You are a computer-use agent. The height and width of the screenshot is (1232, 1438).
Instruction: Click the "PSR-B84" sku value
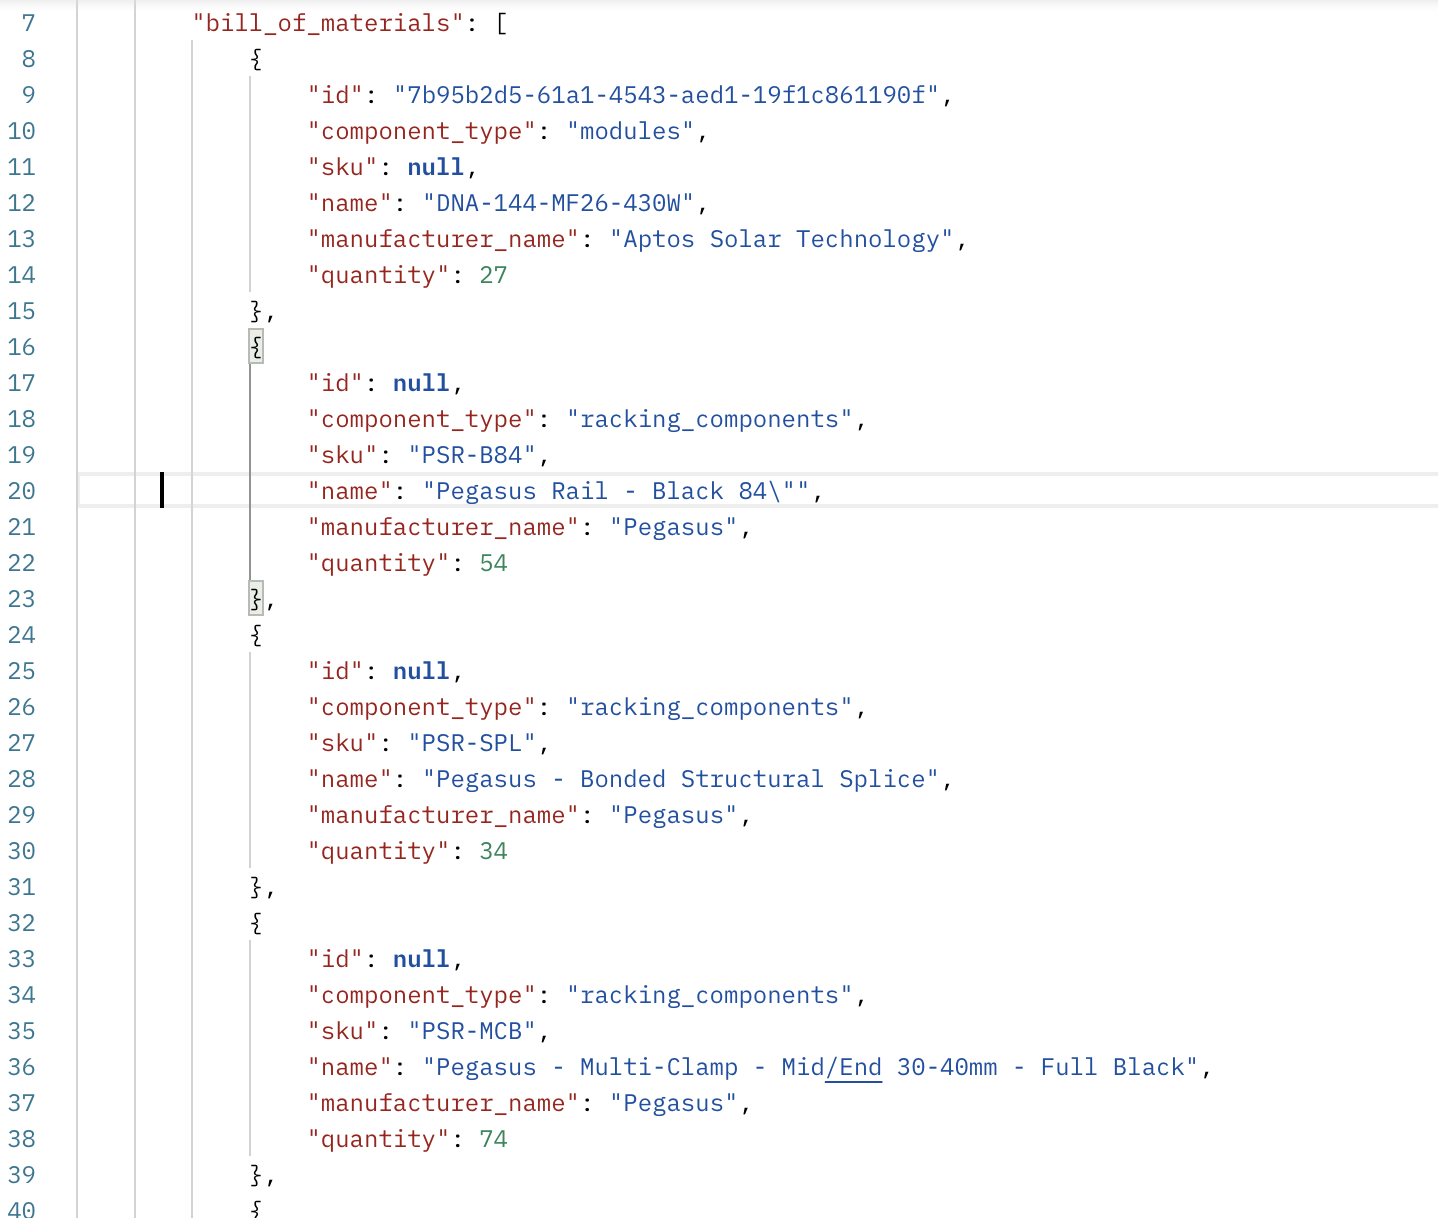472,455
